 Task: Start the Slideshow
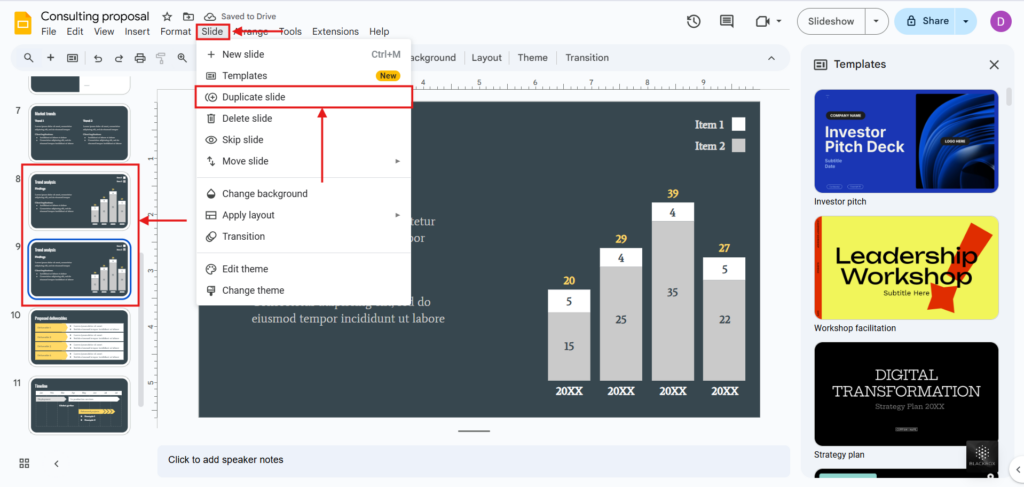coord(831,21)
